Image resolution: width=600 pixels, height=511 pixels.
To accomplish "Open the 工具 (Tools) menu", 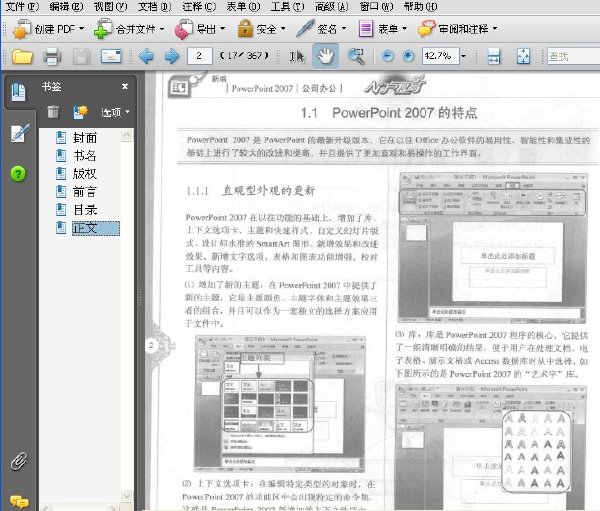I will [x=287, y=7].
